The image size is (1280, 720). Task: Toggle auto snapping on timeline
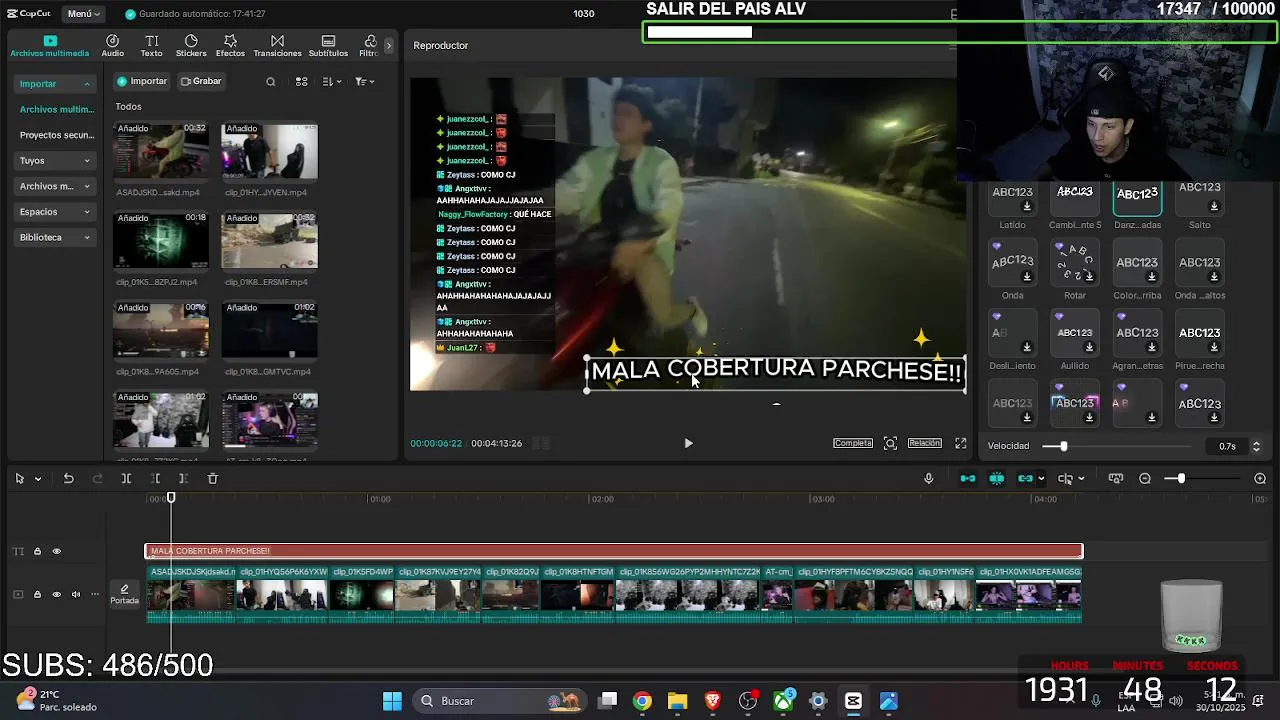tap(996, 479)
